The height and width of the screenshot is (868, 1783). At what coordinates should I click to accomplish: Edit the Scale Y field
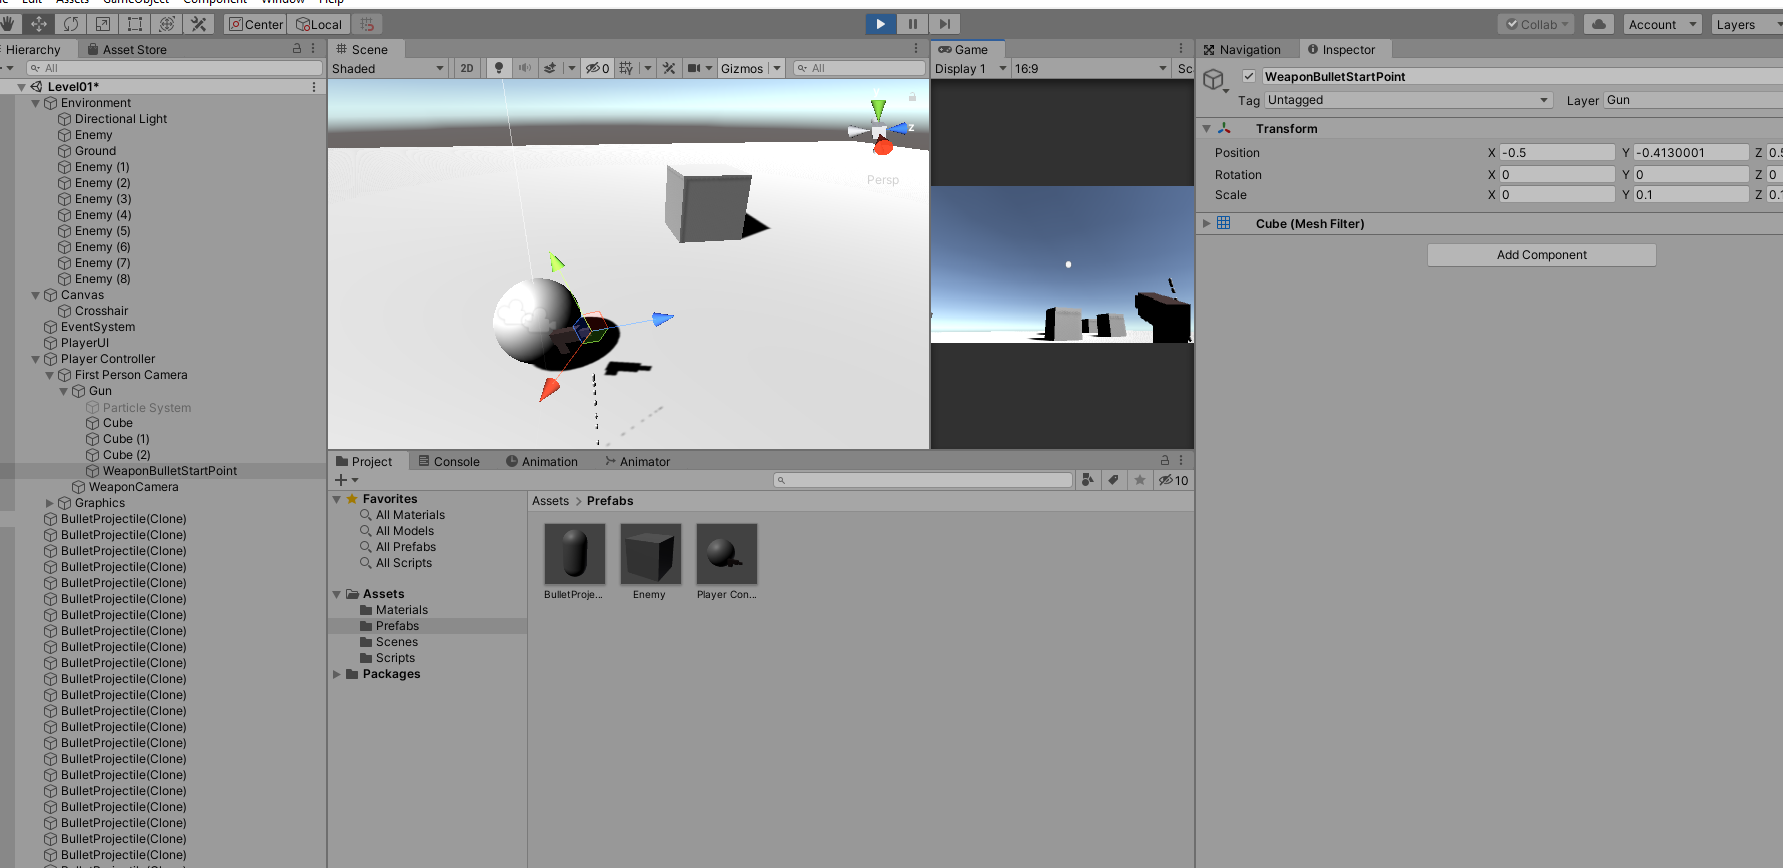[1691, 194]
